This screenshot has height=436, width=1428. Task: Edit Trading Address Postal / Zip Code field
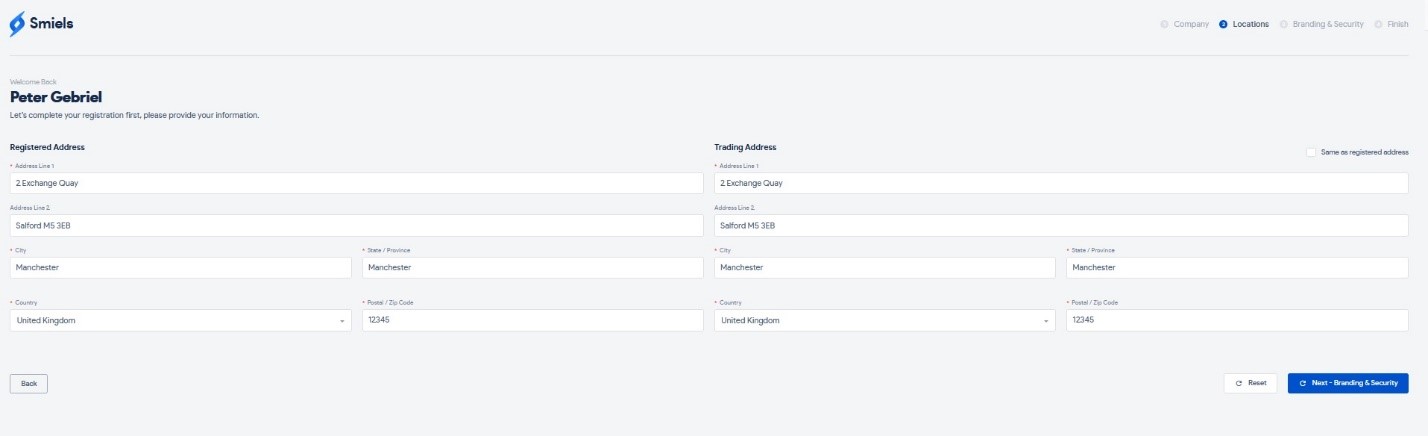tap(1237, 320)
